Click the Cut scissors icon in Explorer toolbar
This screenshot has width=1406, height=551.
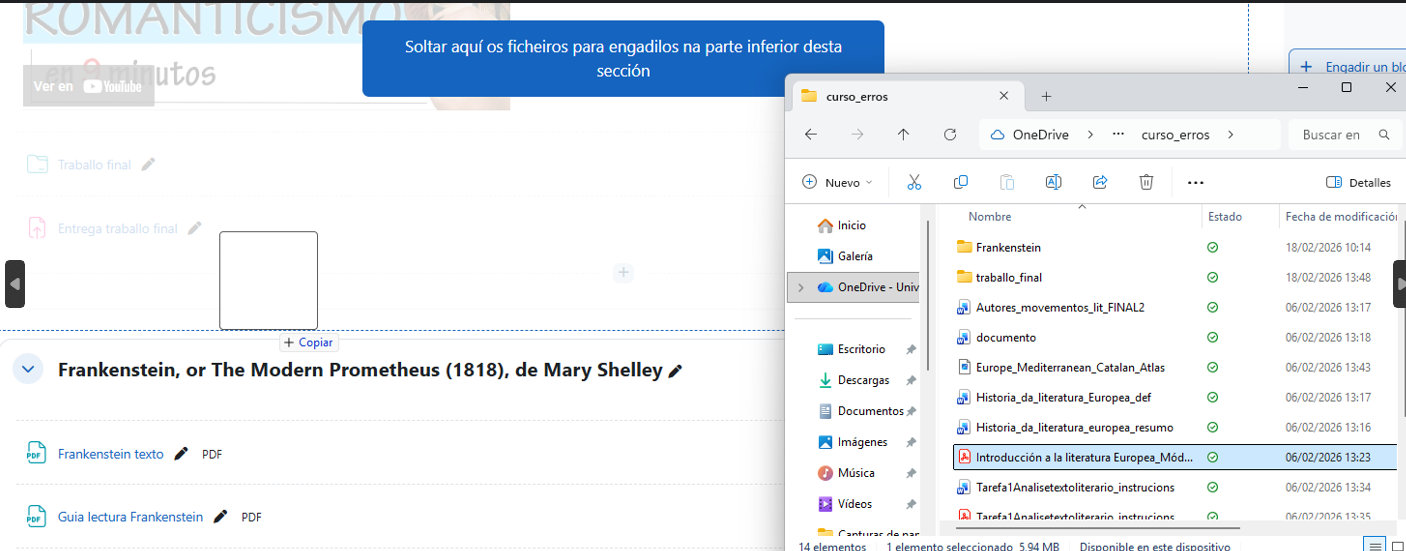tap(914, 182)
